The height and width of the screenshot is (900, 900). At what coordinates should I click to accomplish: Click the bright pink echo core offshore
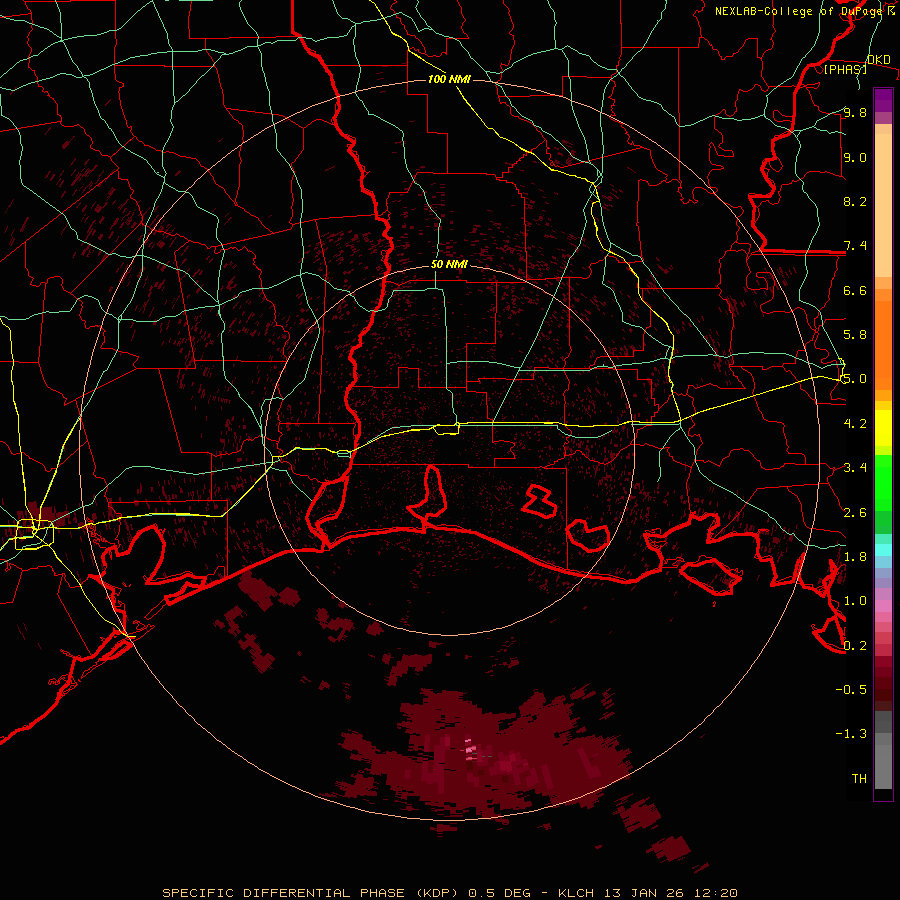[470, 749]
